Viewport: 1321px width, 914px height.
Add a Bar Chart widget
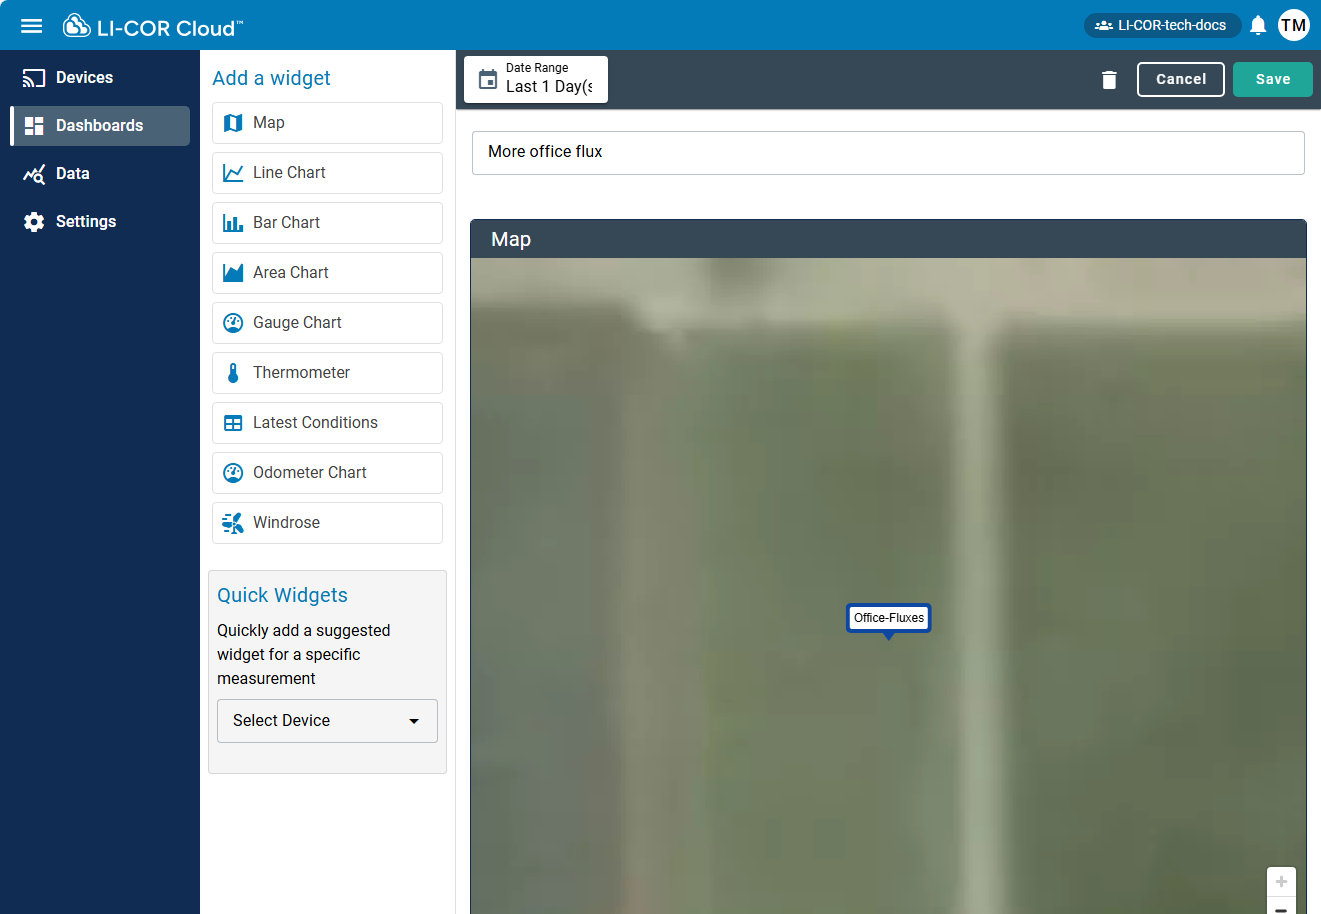(x=327, y=223)
